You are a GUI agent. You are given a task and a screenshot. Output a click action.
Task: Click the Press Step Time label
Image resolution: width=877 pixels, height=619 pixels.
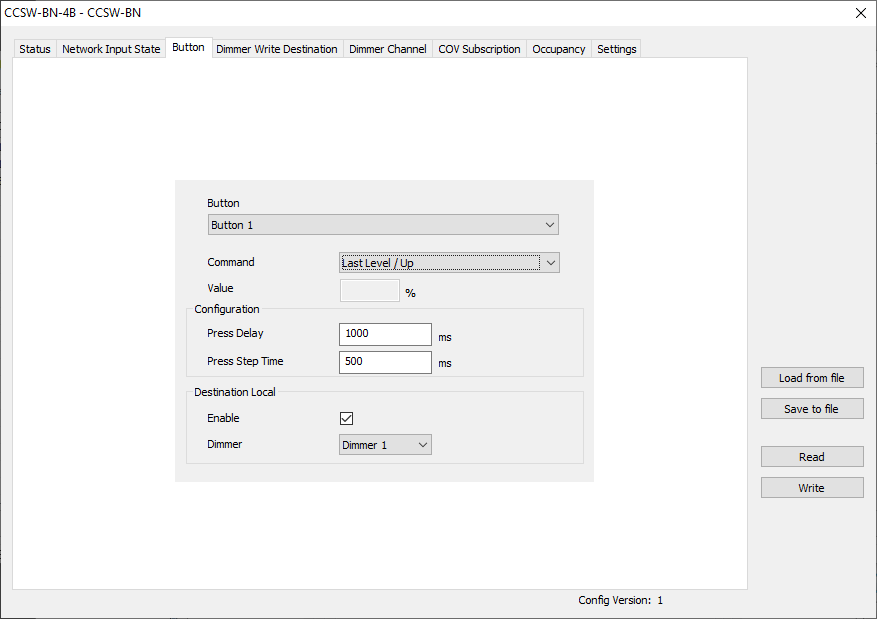click(245, 361)
